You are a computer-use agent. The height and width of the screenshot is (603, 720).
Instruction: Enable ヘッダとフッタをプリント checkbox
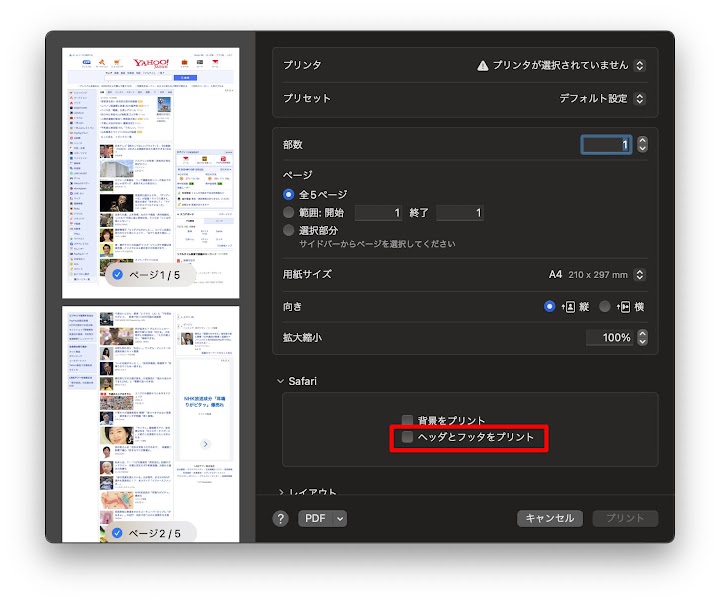[407, 437]
